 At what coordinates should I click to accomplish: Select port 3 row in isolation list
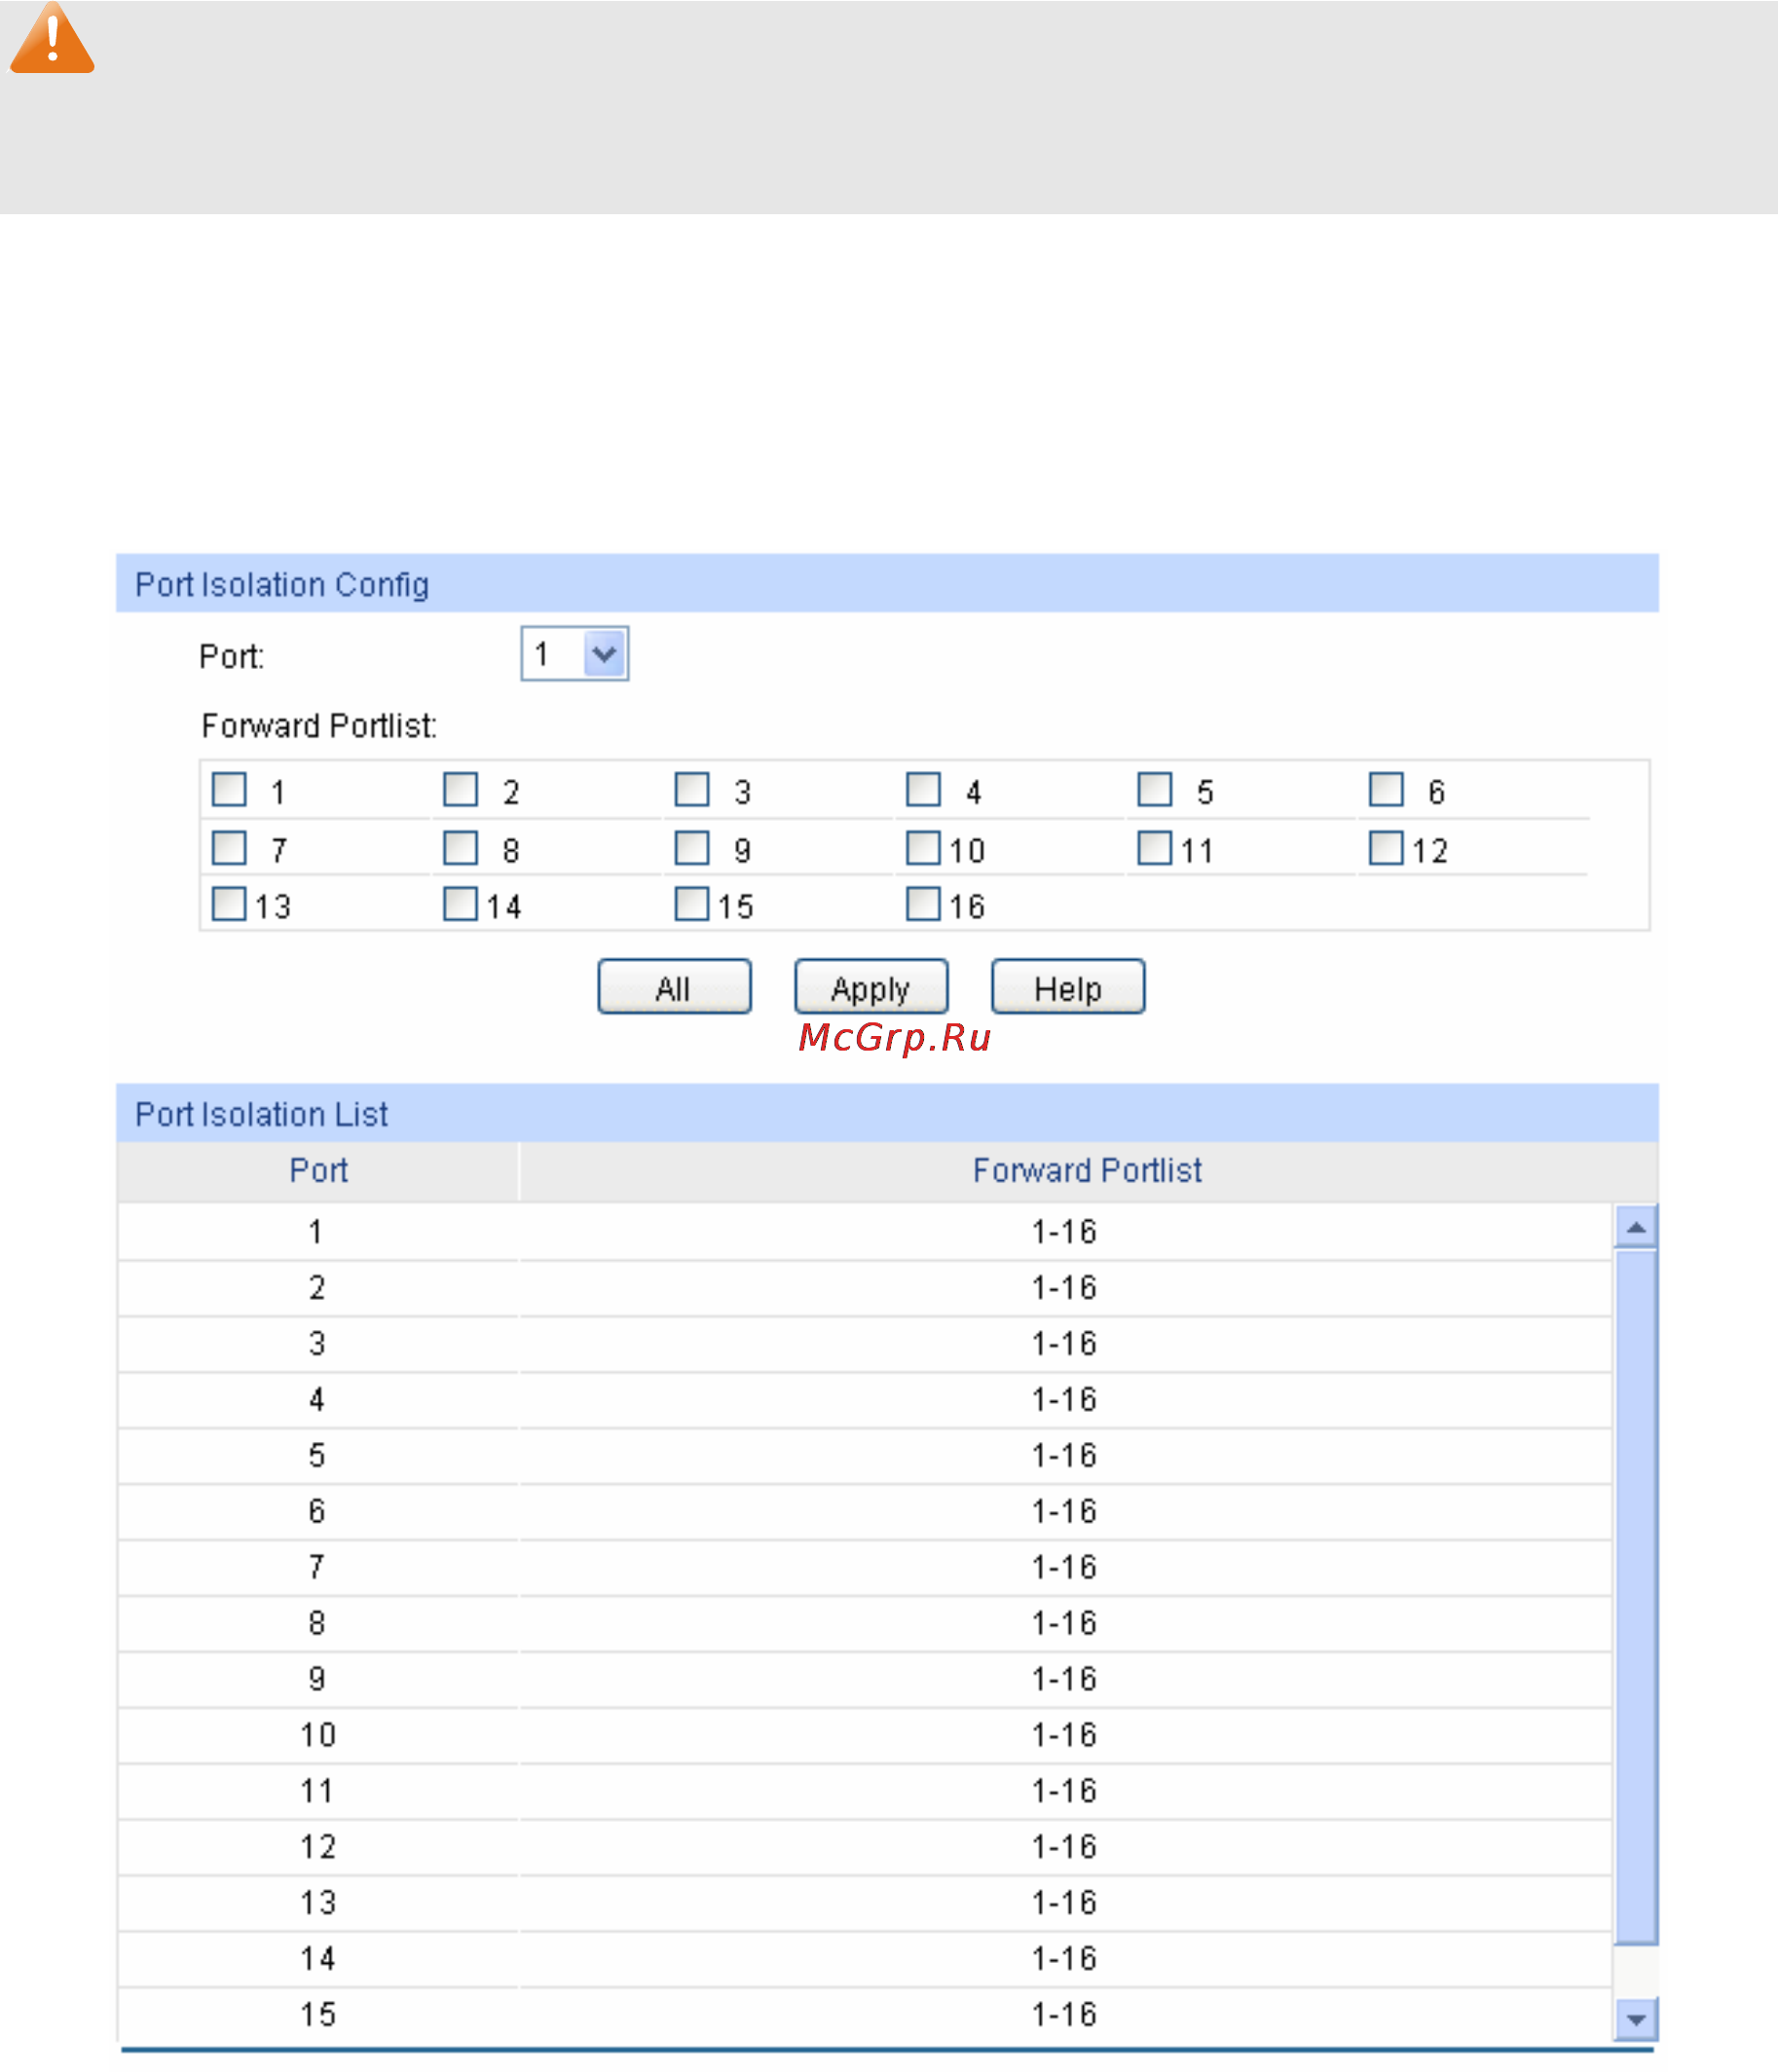pyautogui.click(x=865, y=1344)
